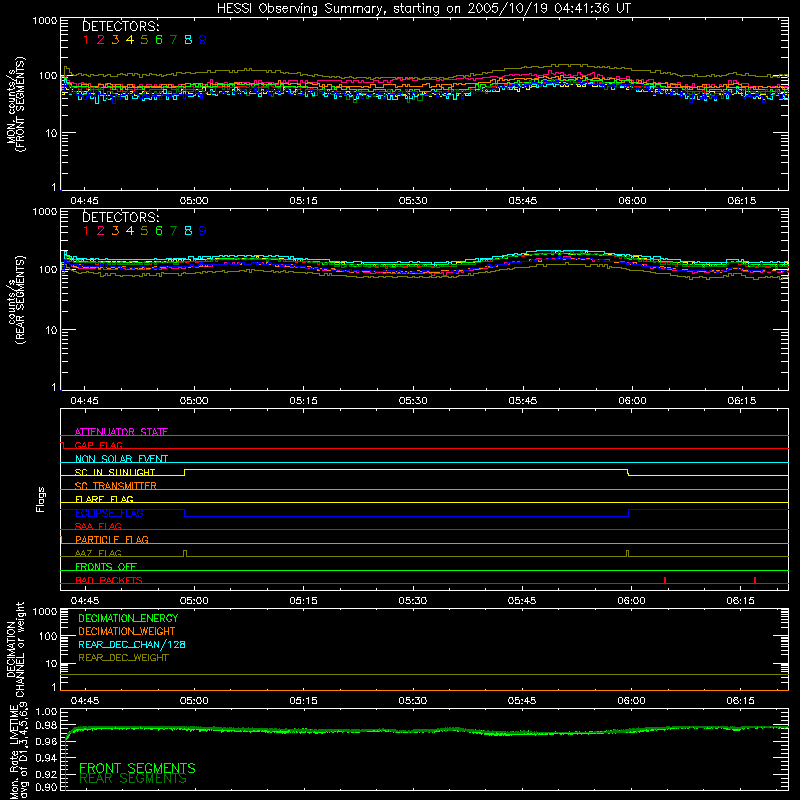
Task: Pick blue detector 9 in rear segments legend
Action: [203, 231]
